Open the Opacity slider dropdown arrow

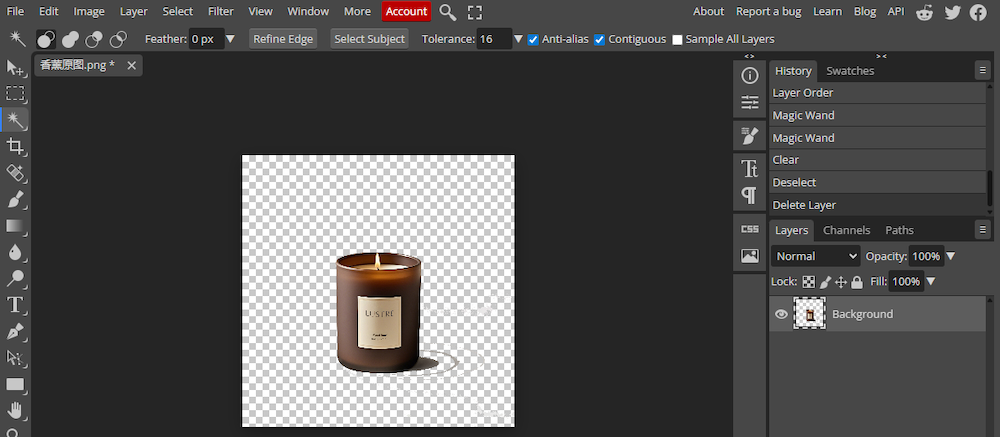(x=950, y=256)
